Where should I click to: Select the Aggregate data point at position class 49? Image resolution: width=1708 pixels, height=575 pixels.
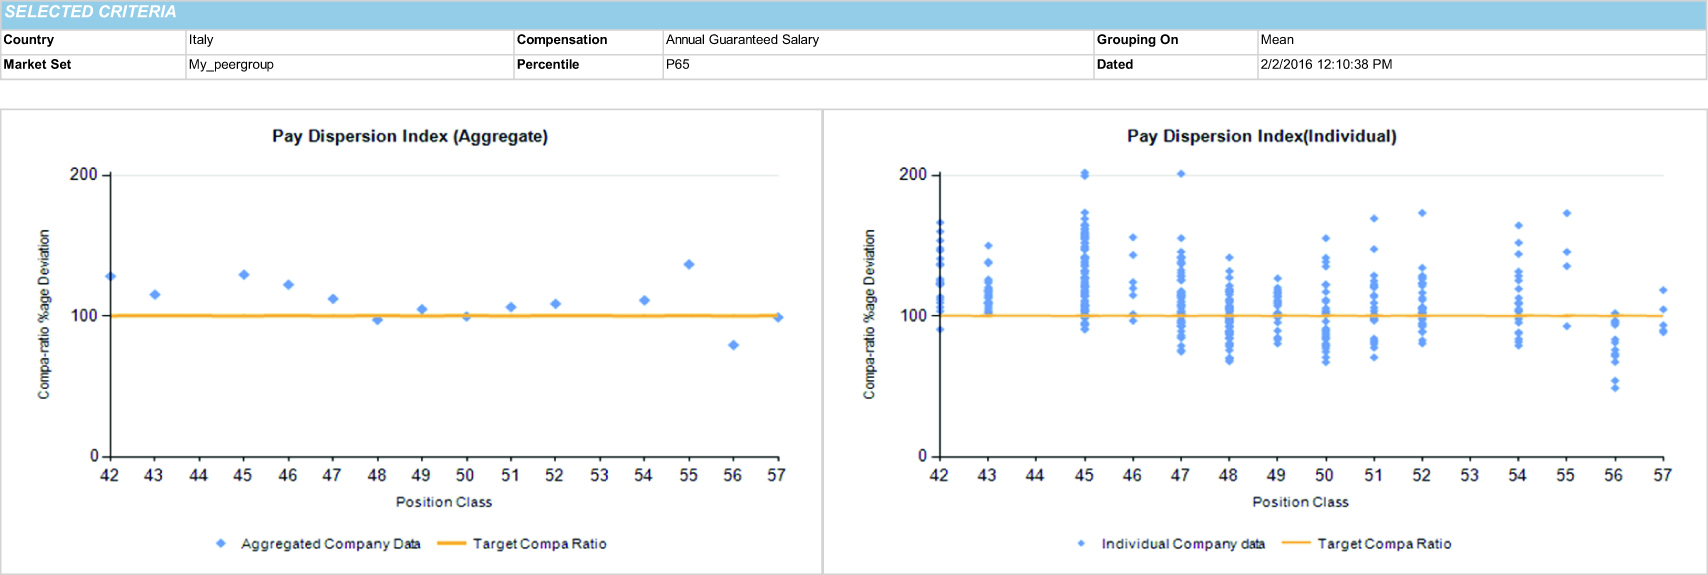pyautogui.click(x=422, y=310)
